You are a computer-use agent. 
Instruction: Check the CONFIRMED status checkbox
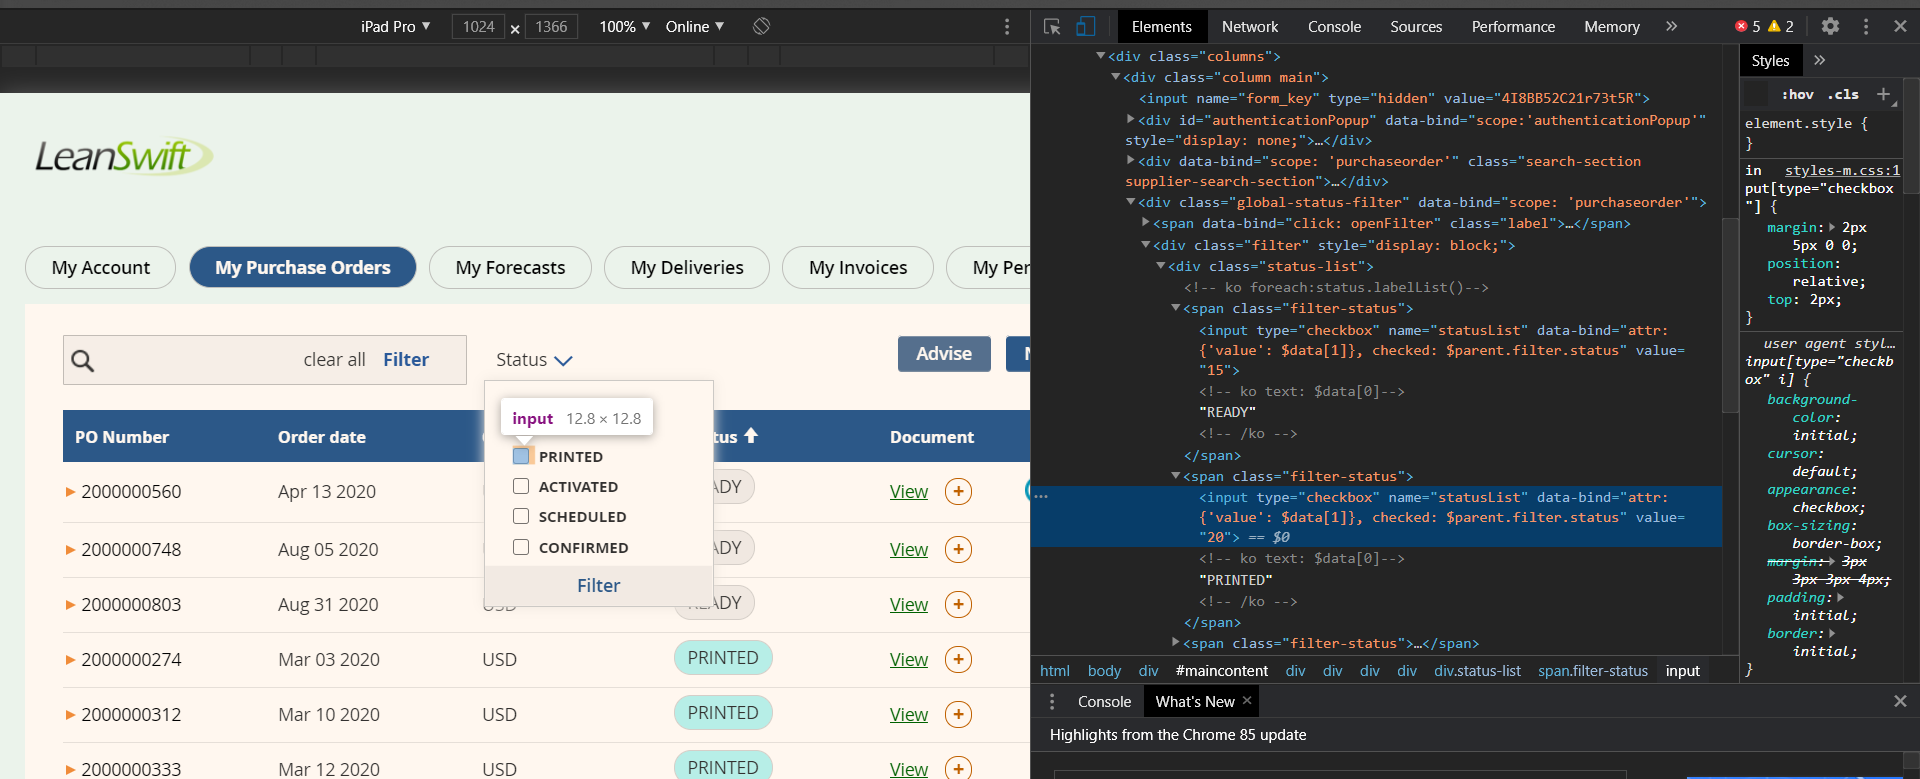click(x=521, y=547)
